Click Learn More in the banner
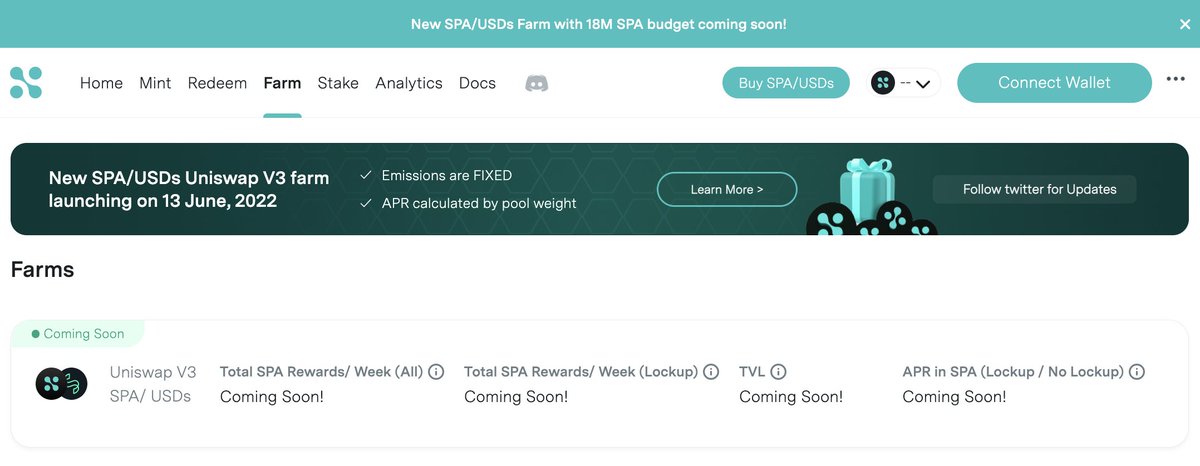The height and width of the screenshot is (466, 1200). [727, 189]
